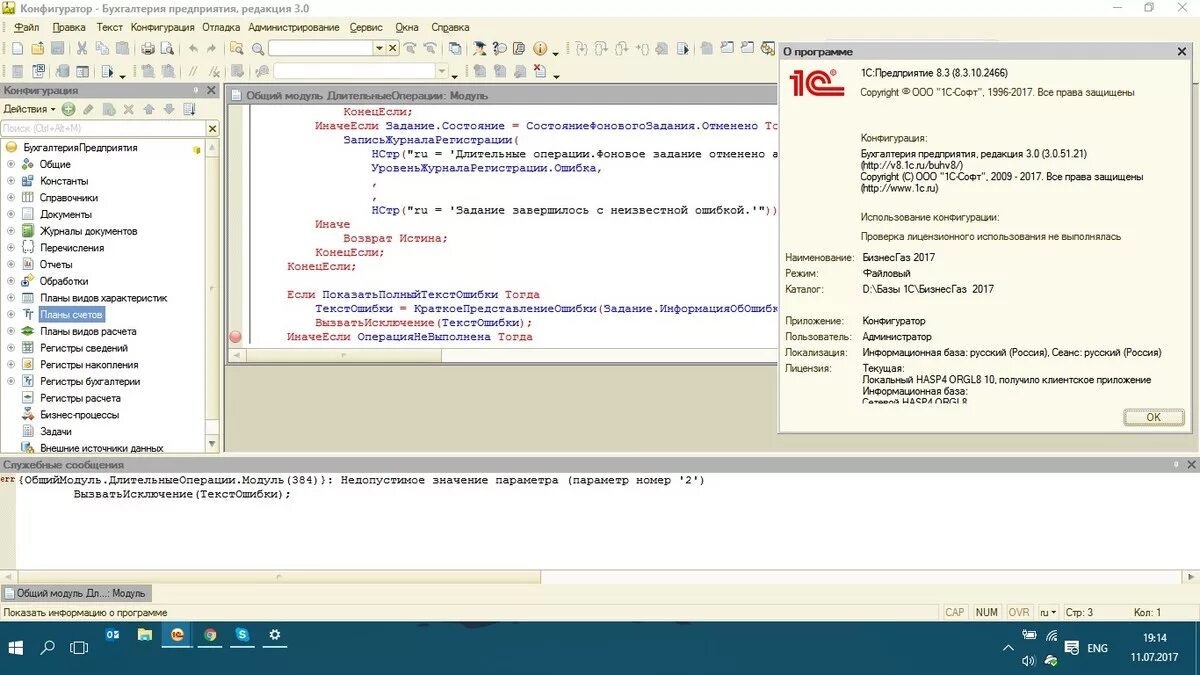Move the object down in the configuration tree
Viewport: 1200px width, 675px height.
[168, 109]
